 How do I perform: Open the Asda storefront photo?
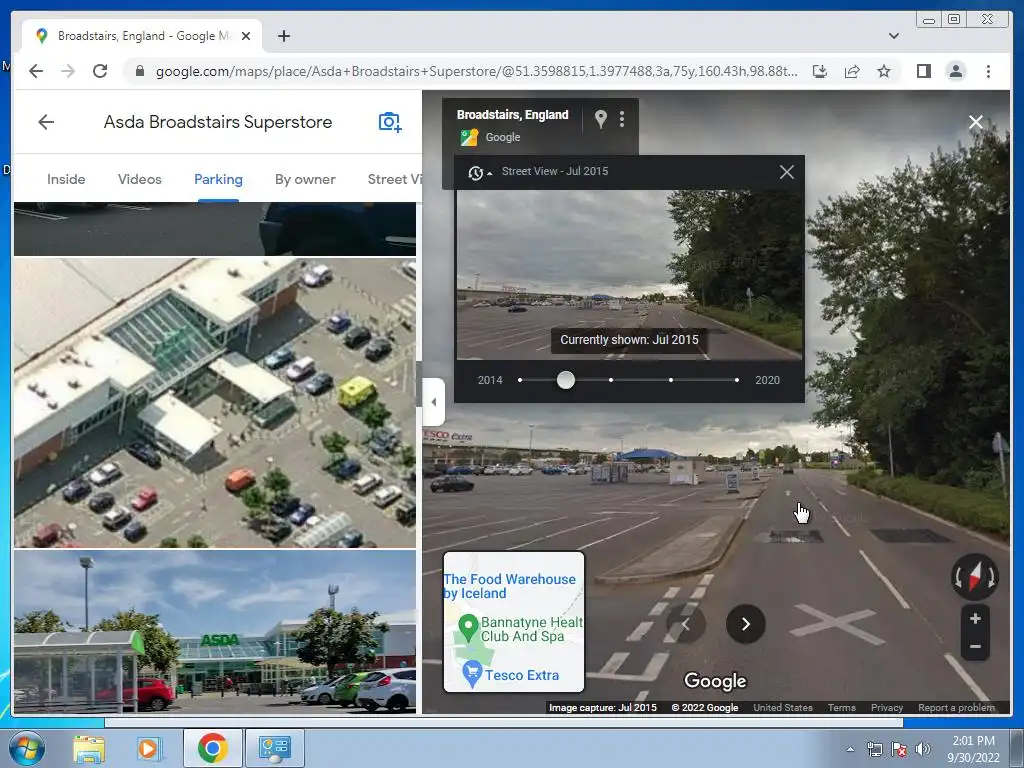(x=215, y=631)
